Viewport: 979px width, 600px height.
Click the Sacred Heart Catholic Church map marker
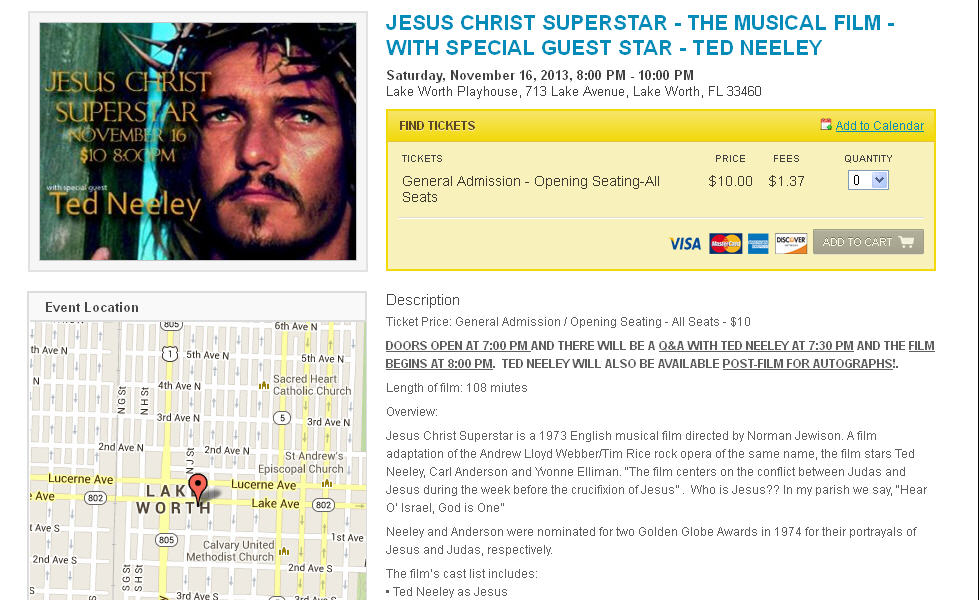point(264,384)
